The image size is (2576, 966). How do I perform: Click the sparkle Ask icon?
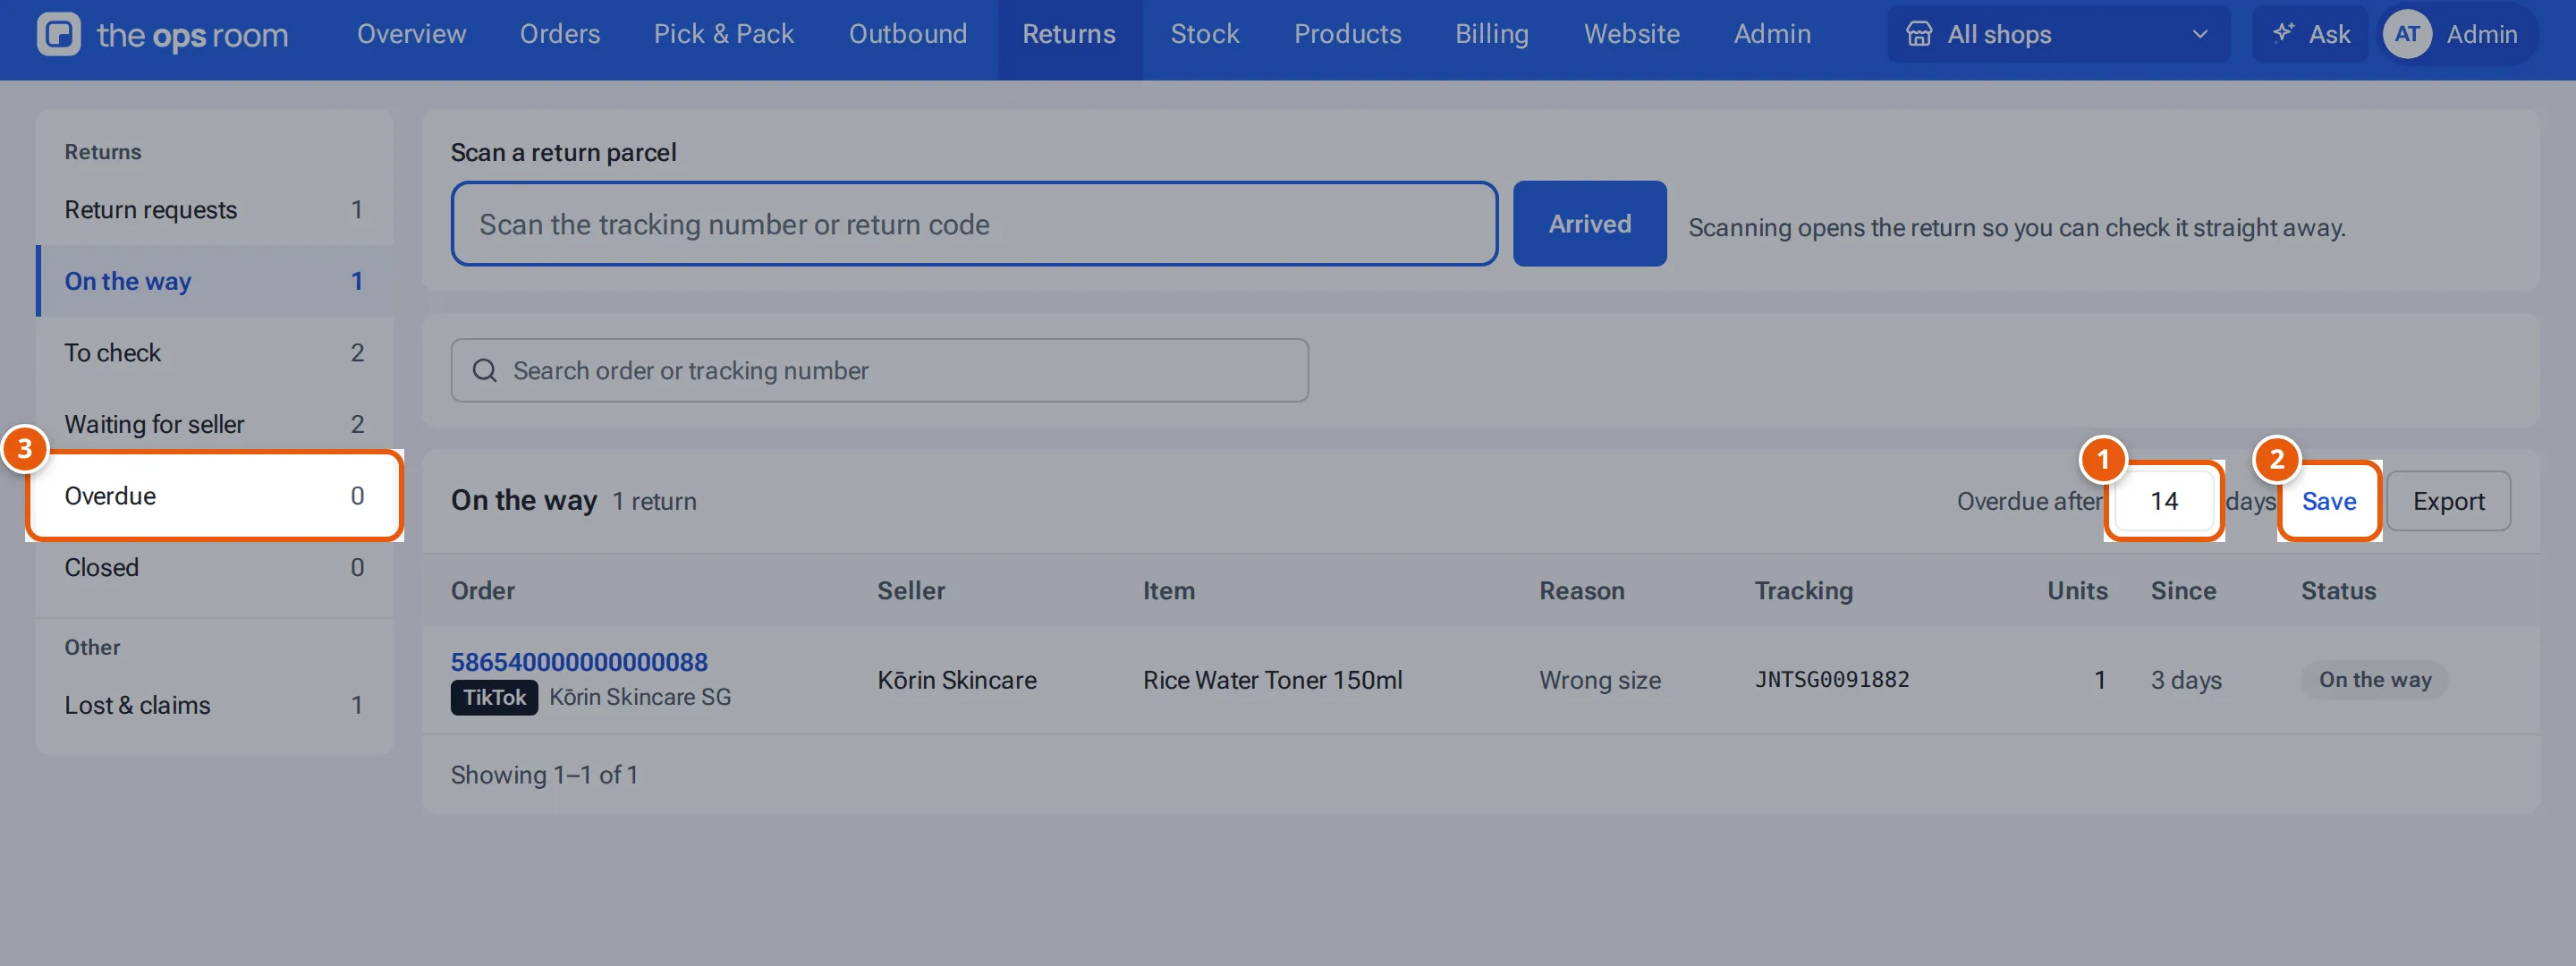[x=2282, y=34]
